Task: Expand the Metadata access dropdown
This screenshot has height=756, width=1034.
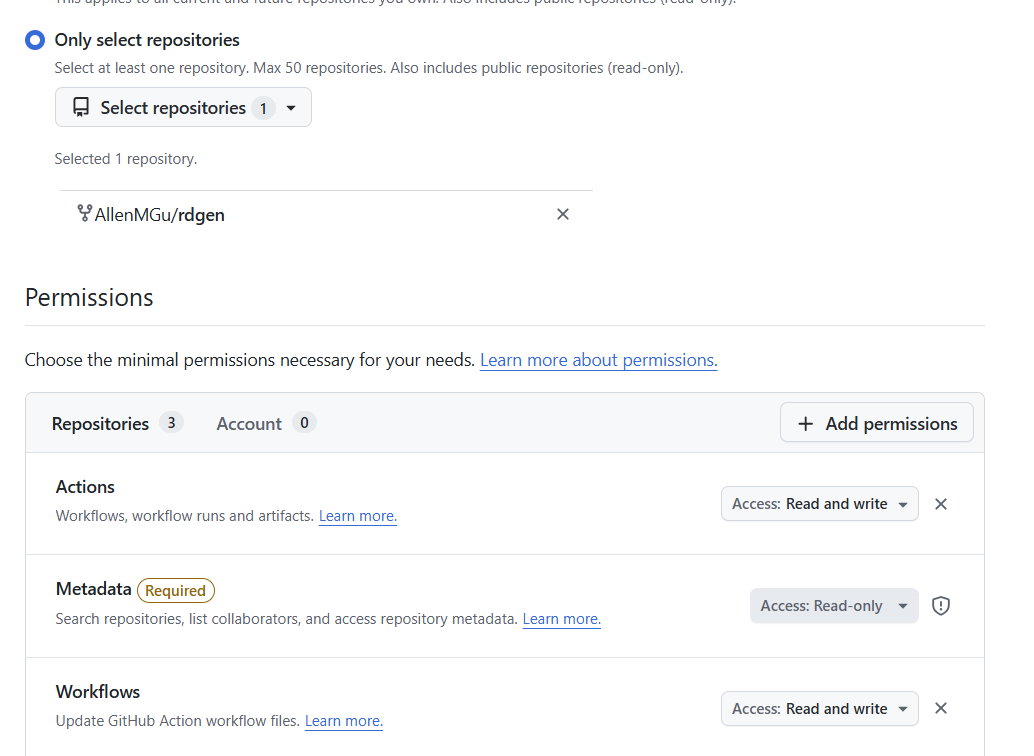Action: (833, 606)
